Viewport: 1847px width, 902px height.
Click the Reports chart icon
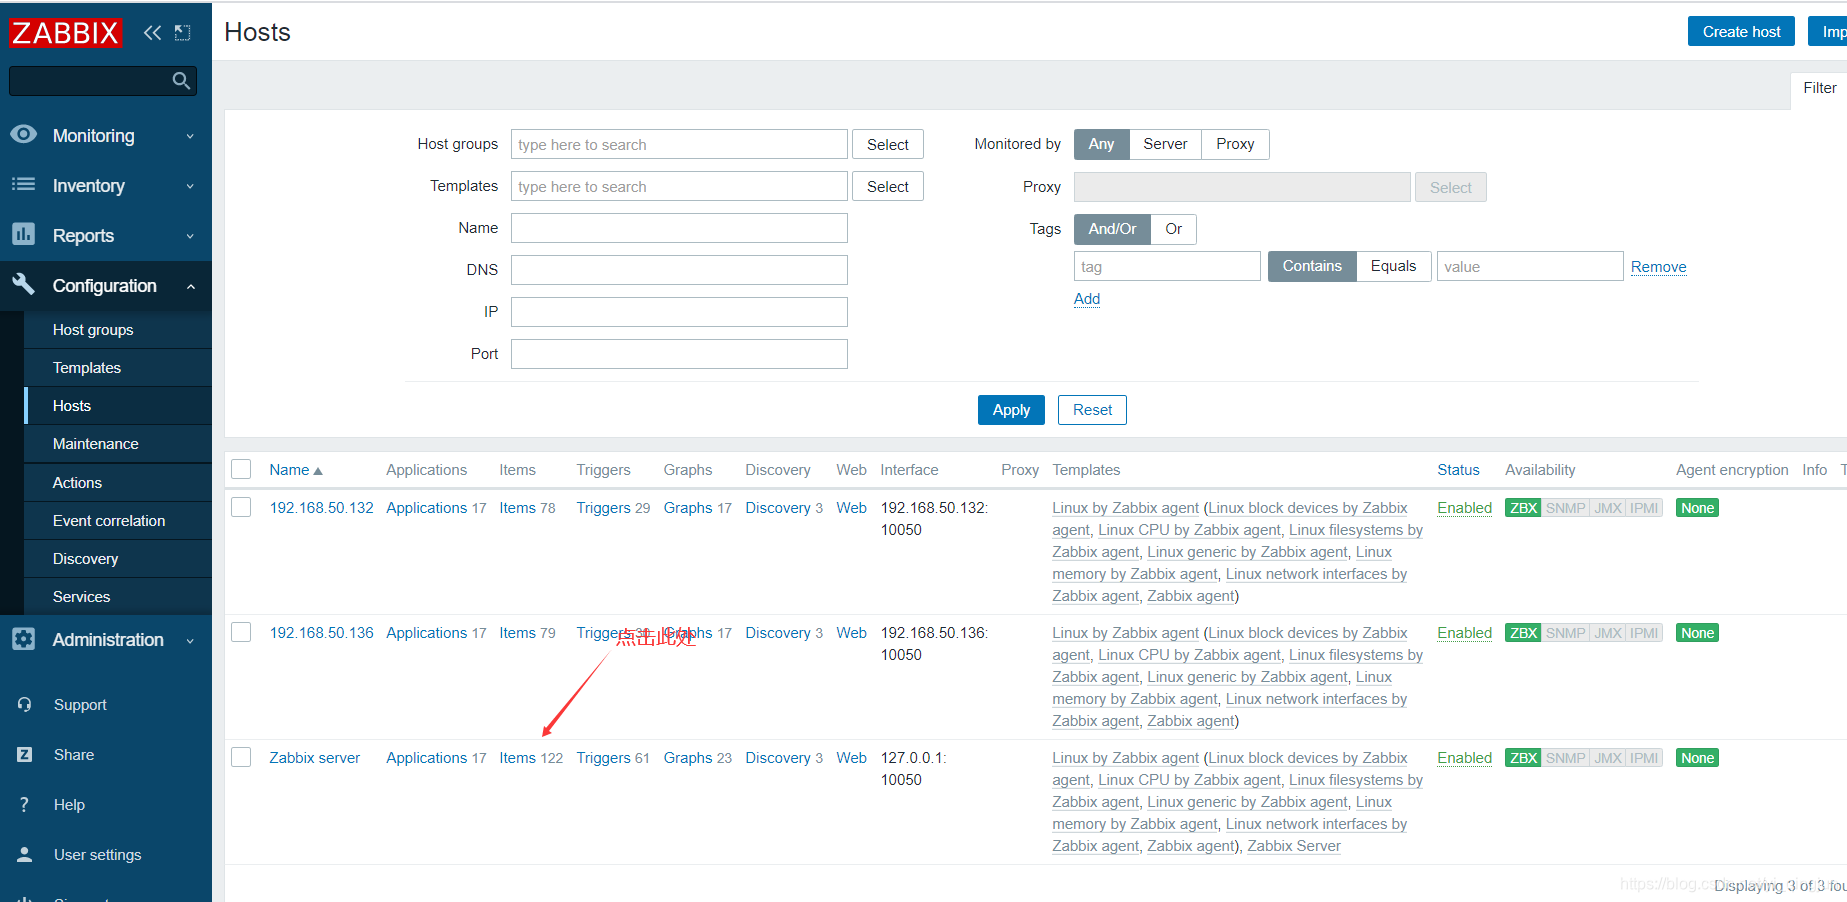pos(24,235)
